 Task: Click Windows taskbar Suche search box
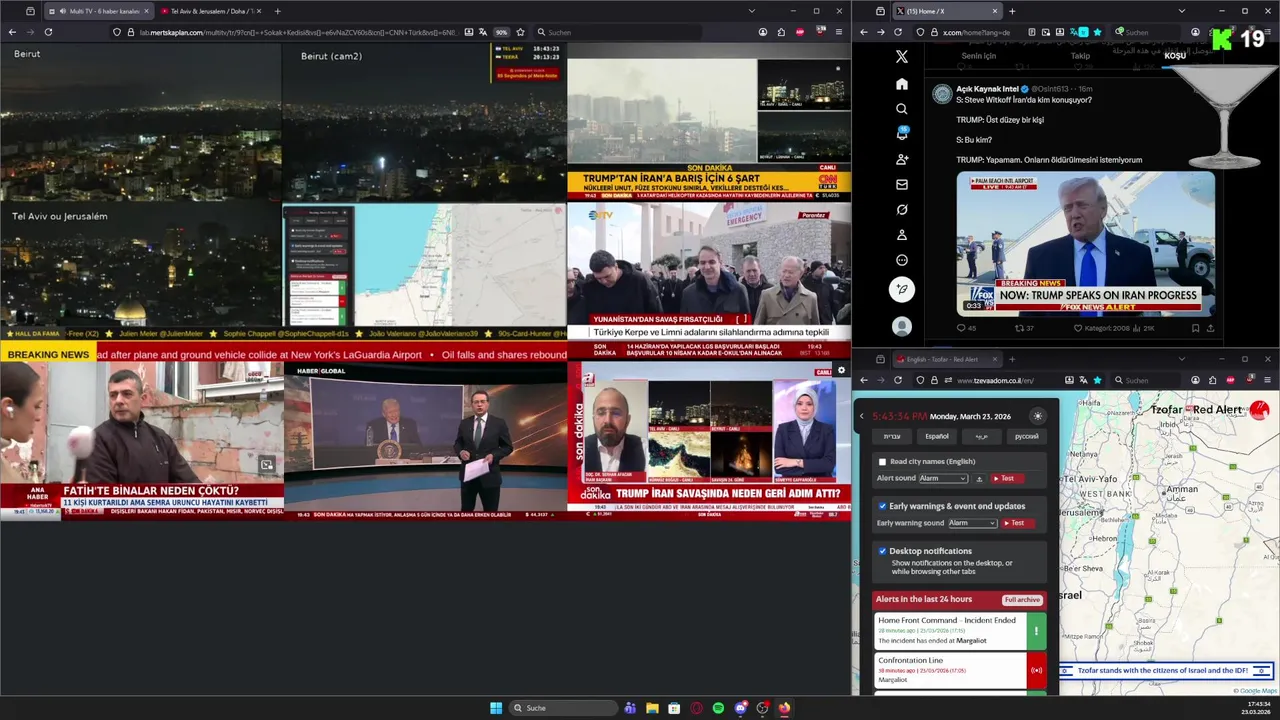pyautogui.click(x=563, y=708)
